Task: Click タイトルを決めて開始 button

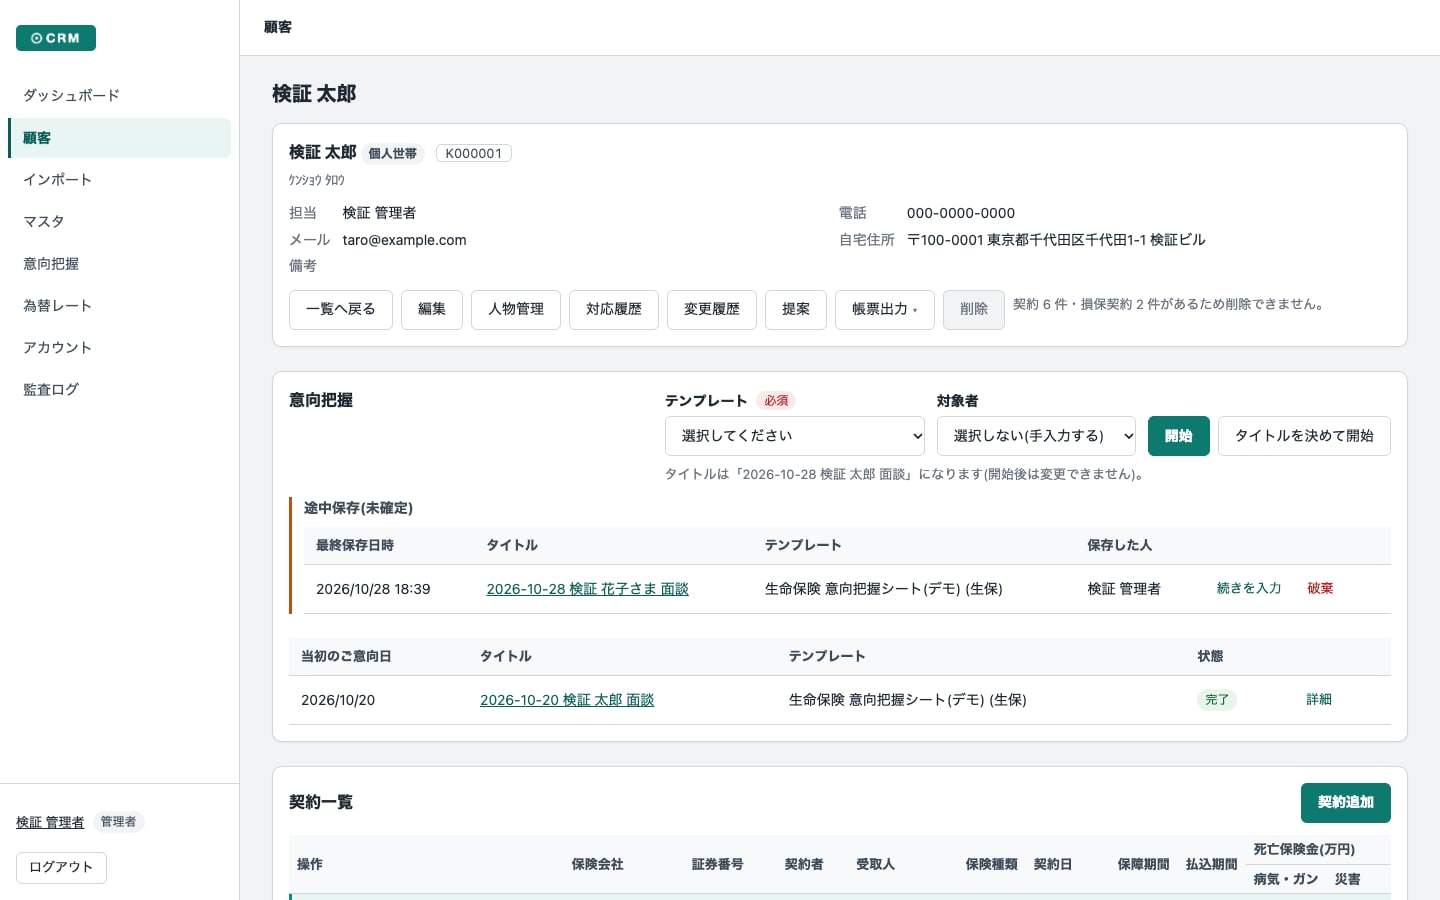Action: [1304, 436]
